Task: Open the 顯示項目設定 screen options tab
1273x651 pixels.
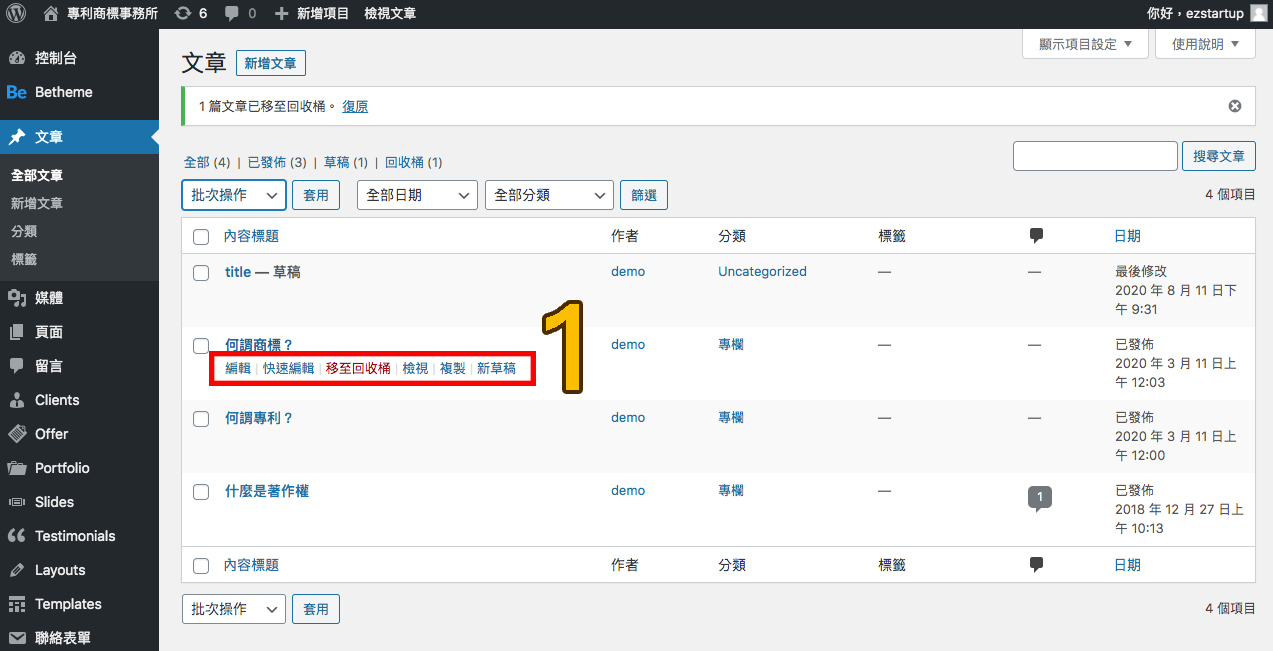Action: tap(1084, 44)
